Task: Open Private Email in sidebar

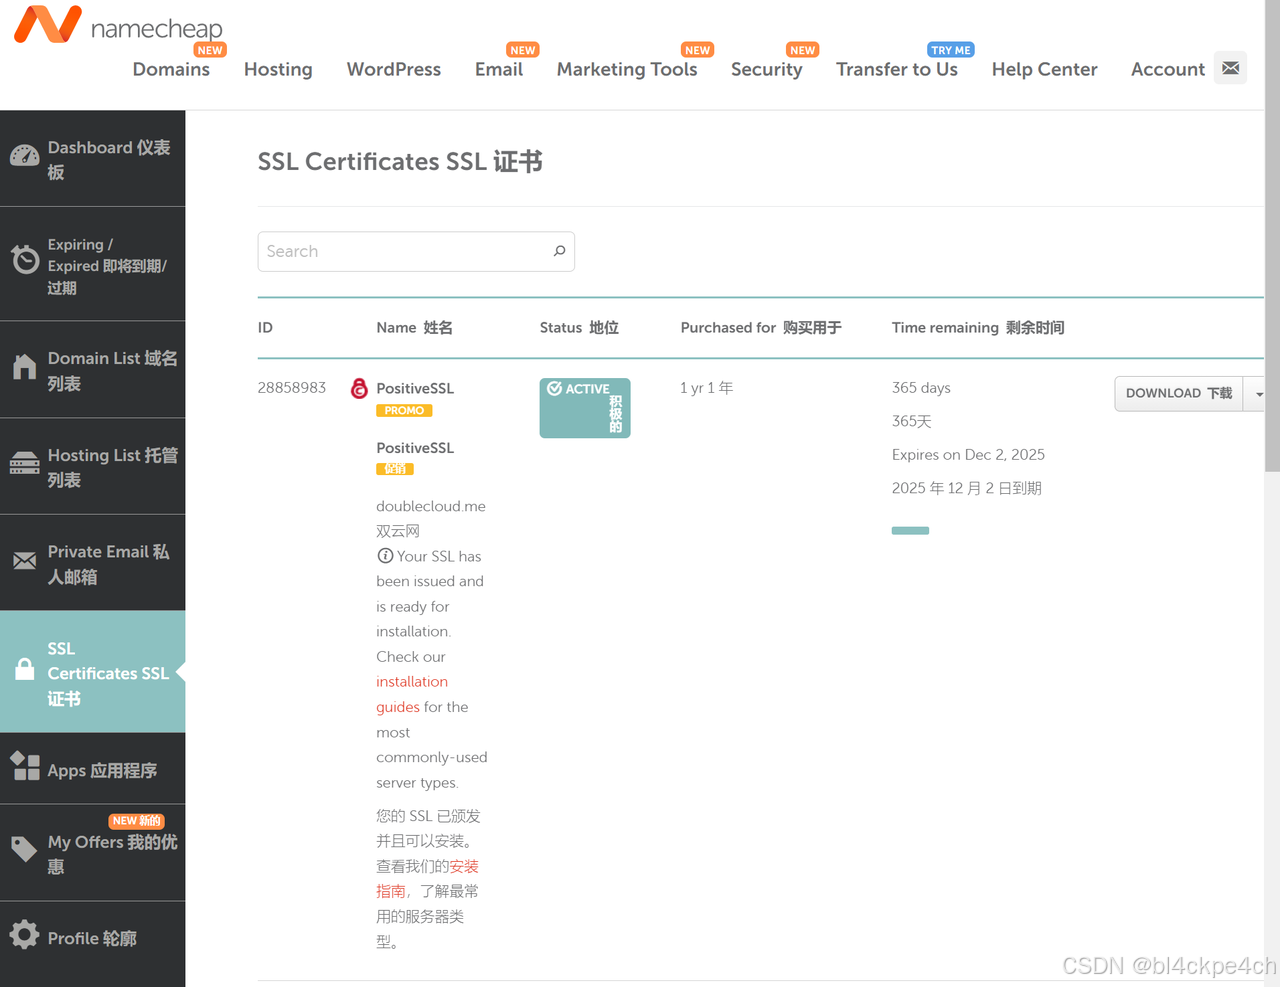Action: (x=92, y=564)
